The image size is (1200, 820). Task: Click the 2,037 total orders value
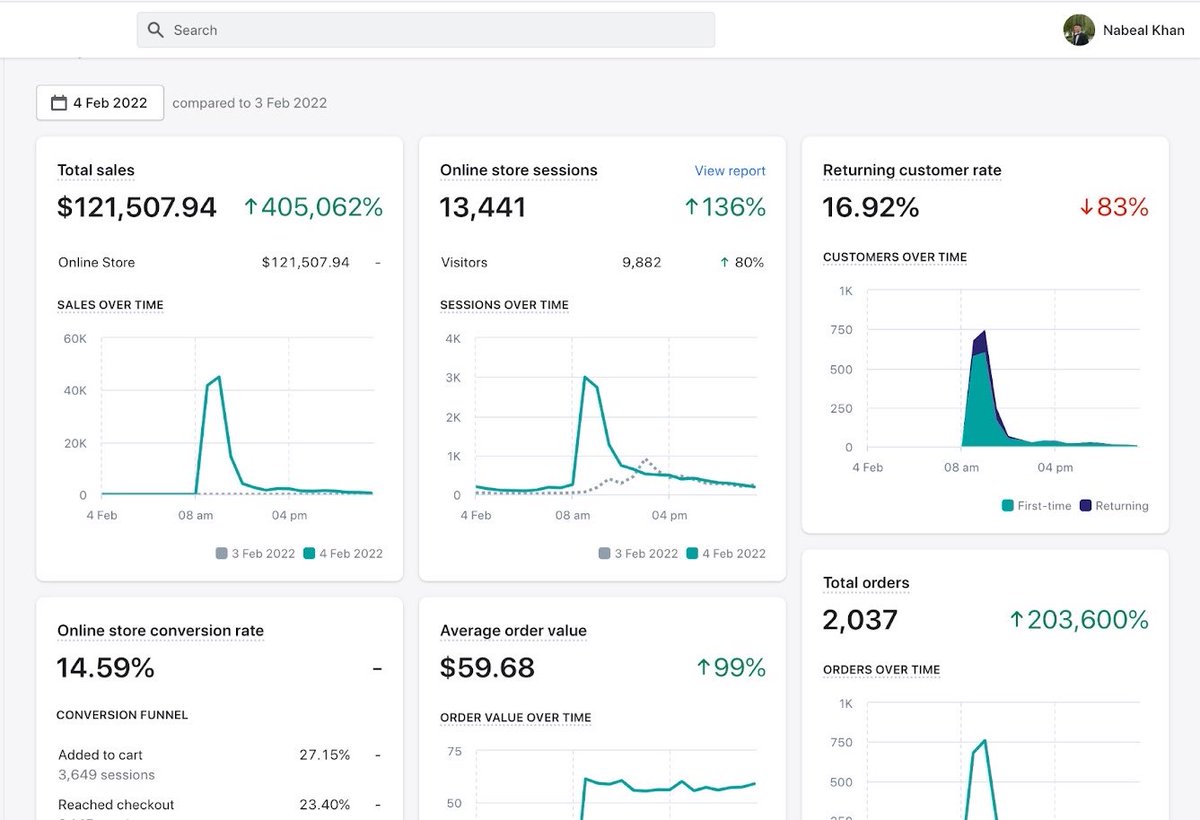click(860, 620)
